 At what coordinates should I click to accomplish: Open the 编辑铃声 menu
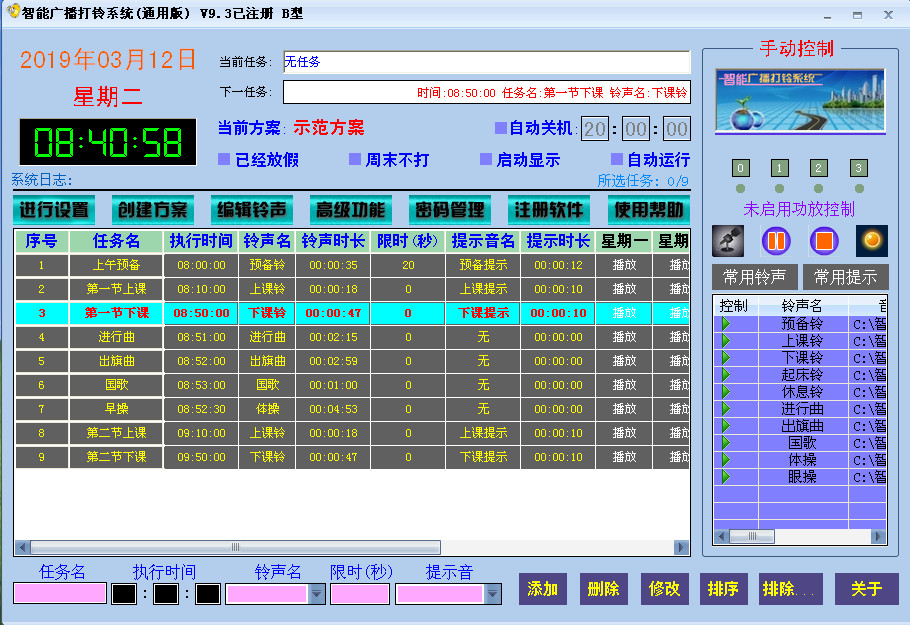tap(251, 210)
